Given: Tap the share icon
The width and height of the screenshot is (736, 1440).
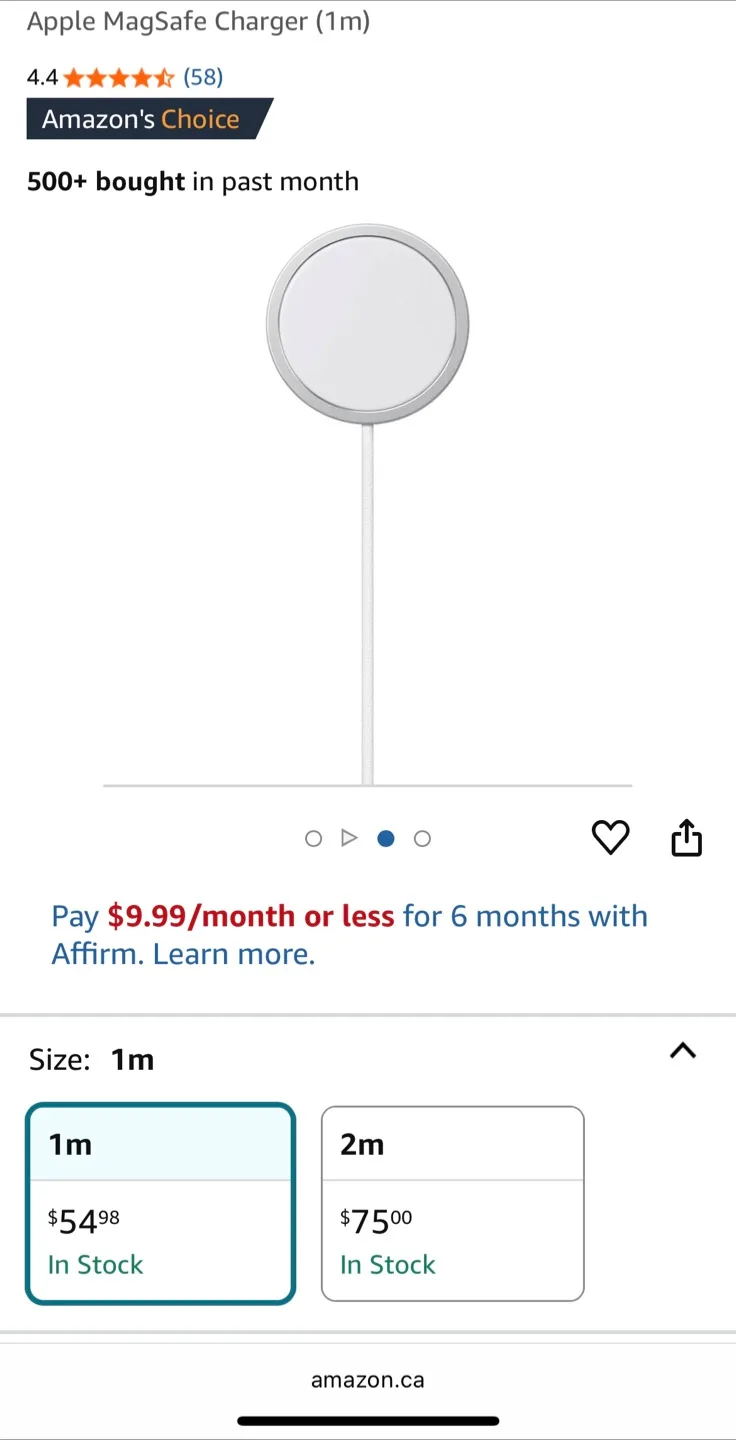Looking at the screenshot, I should click(686, 838).
